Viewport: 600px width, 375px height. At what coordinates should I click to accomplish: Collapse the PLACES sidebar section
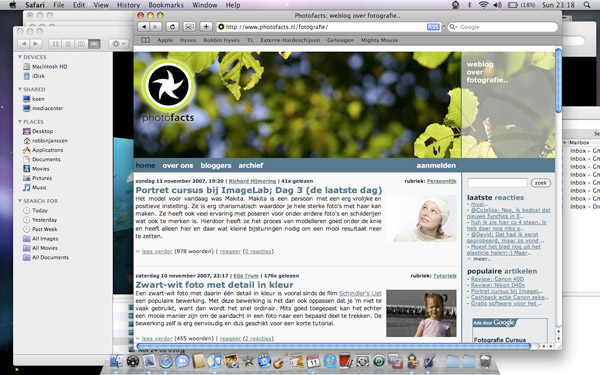(x=20, y=122)
